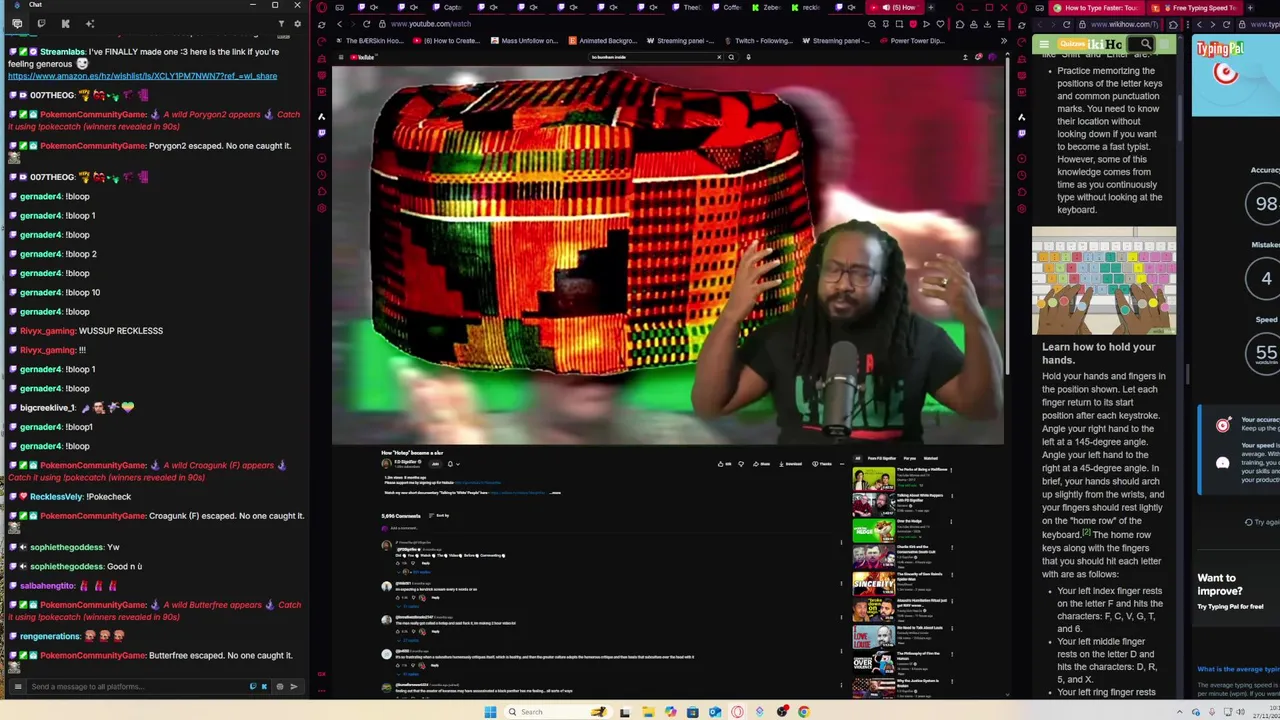The image size is (1280, 720).
Task: Click the wikiHow search magnifier icon
Action: click(1146, 44)
